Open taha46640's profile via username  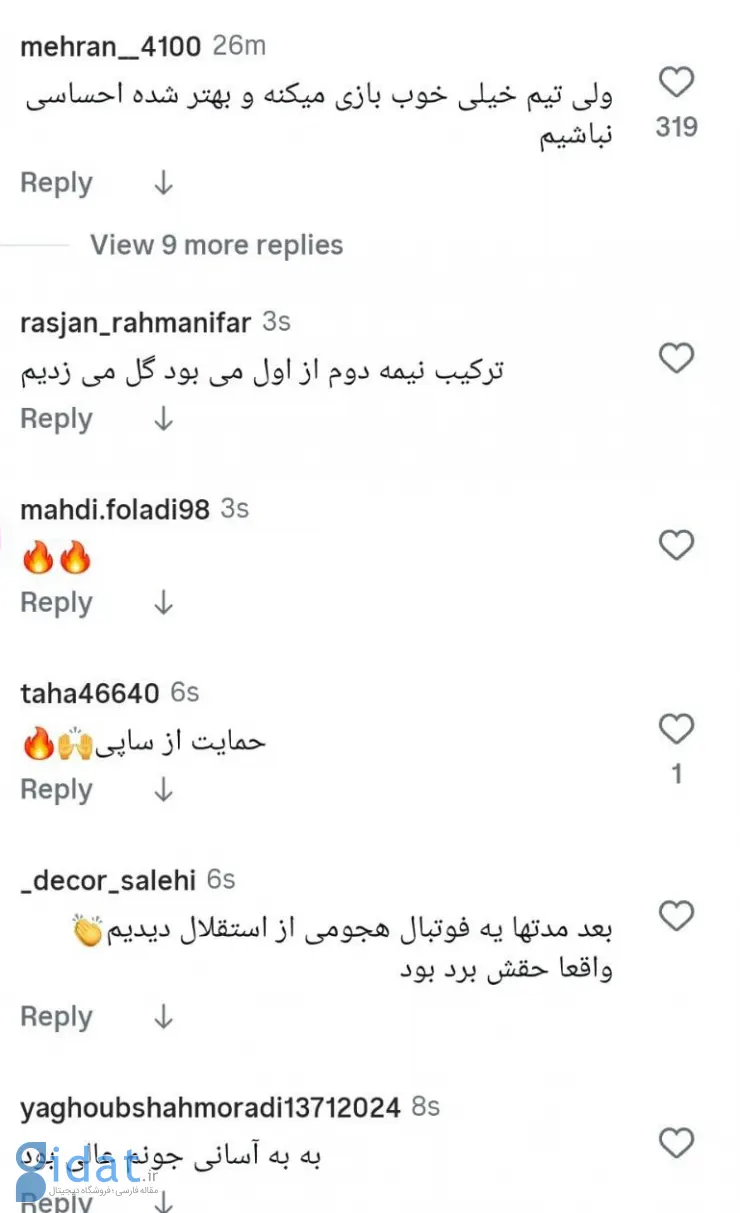point(89,693)
